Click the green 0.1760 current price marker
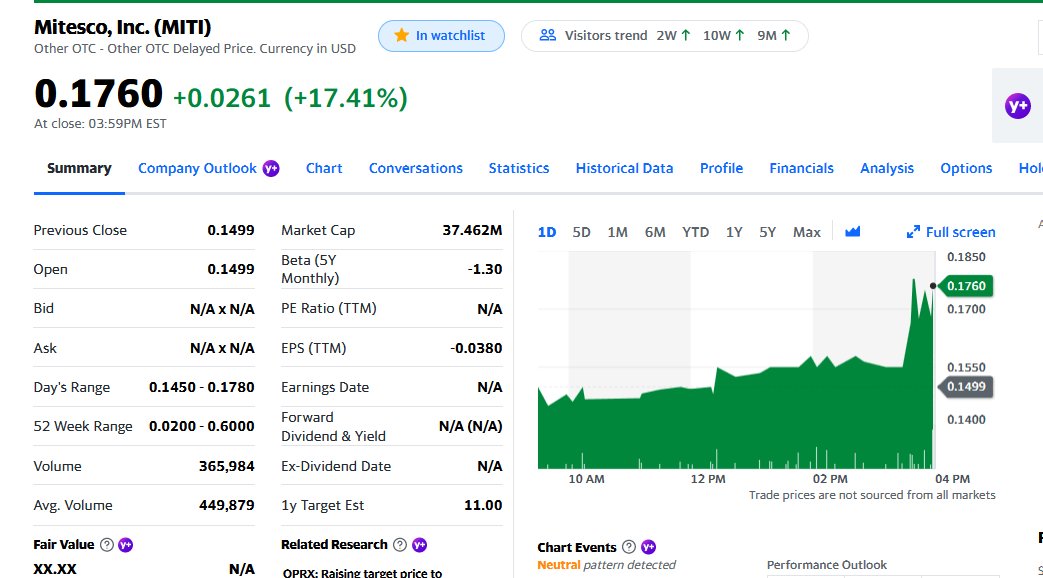The image size is (1043, 578). 966,286
